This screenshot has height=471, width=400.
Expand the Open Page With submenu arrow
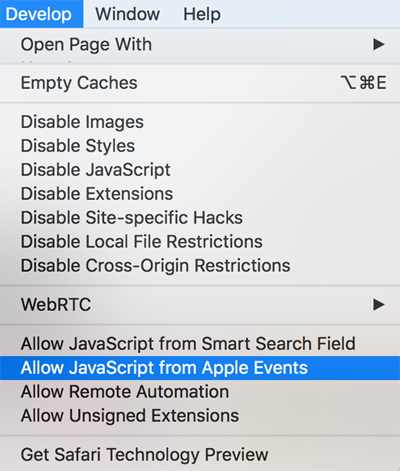[x=378, y=44]
